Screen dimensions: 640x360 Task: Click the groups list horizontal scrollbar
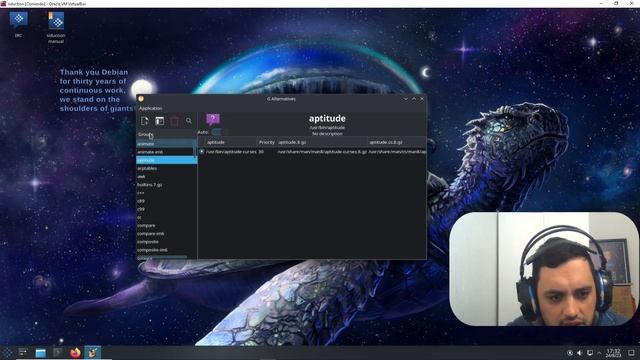pyautogui.click(x=162, y=257)
